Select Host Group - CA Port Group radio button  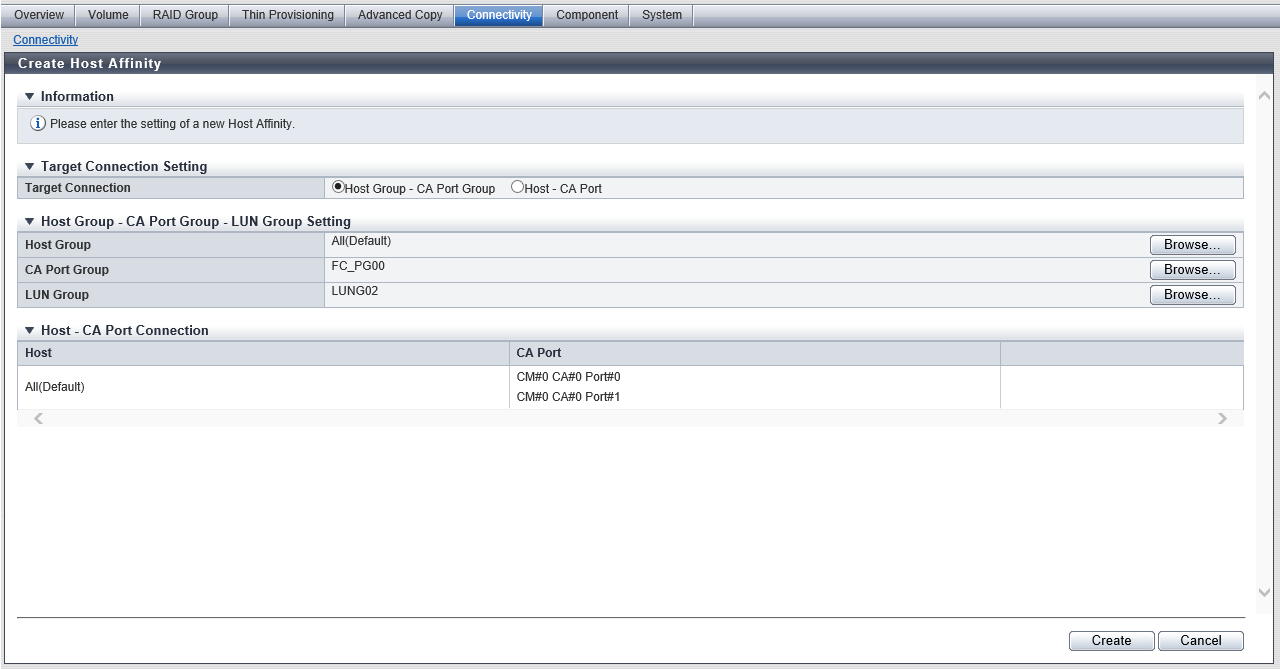pyautogui.click(x=338, y=187)
